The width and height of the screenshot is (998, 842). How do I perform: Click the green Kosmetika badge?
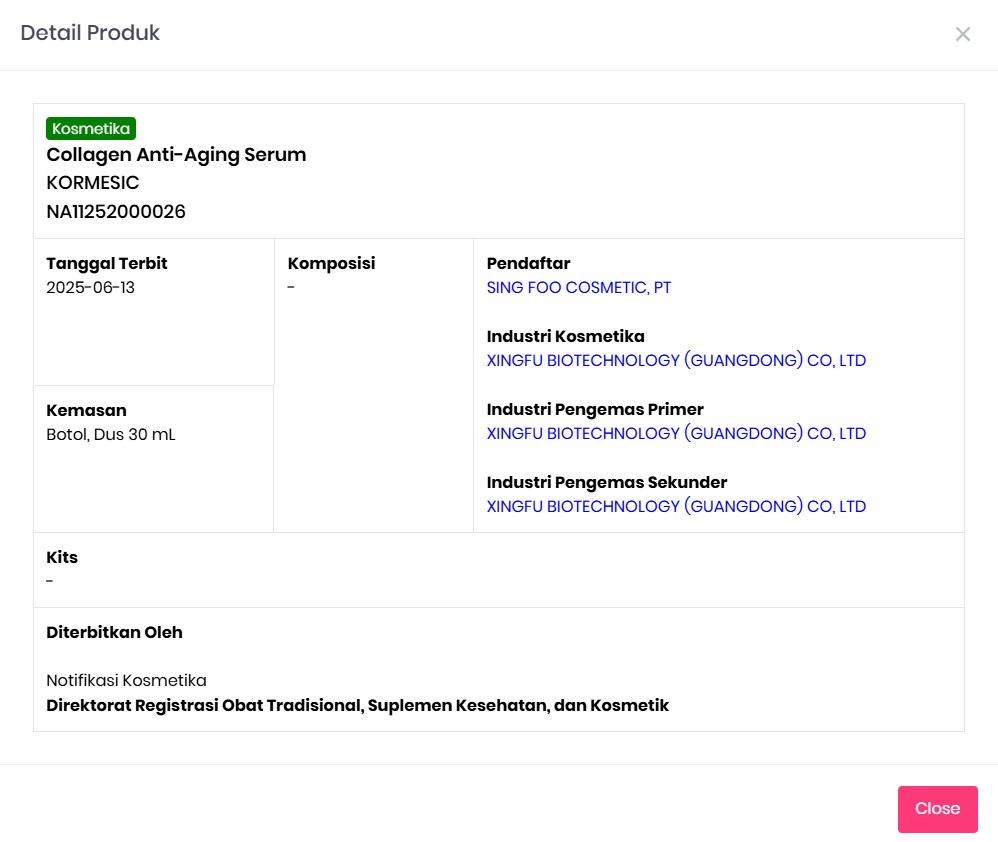point(91,129)
